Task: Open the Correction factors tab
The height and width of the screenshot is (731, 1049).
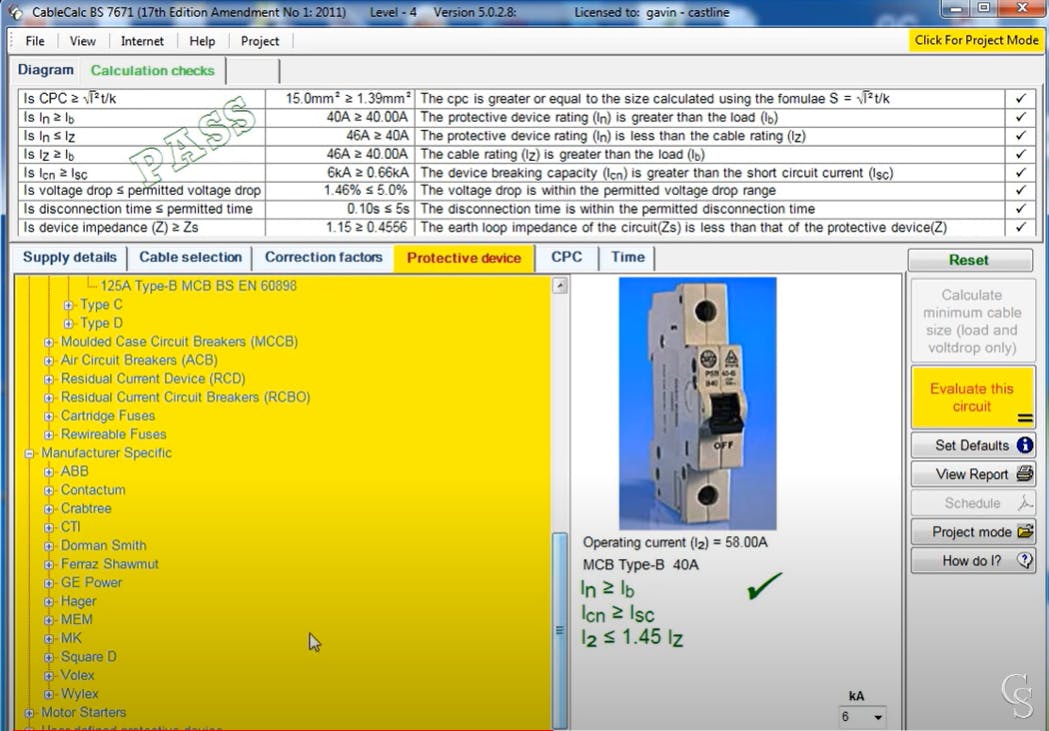Action: click(324, 257)
